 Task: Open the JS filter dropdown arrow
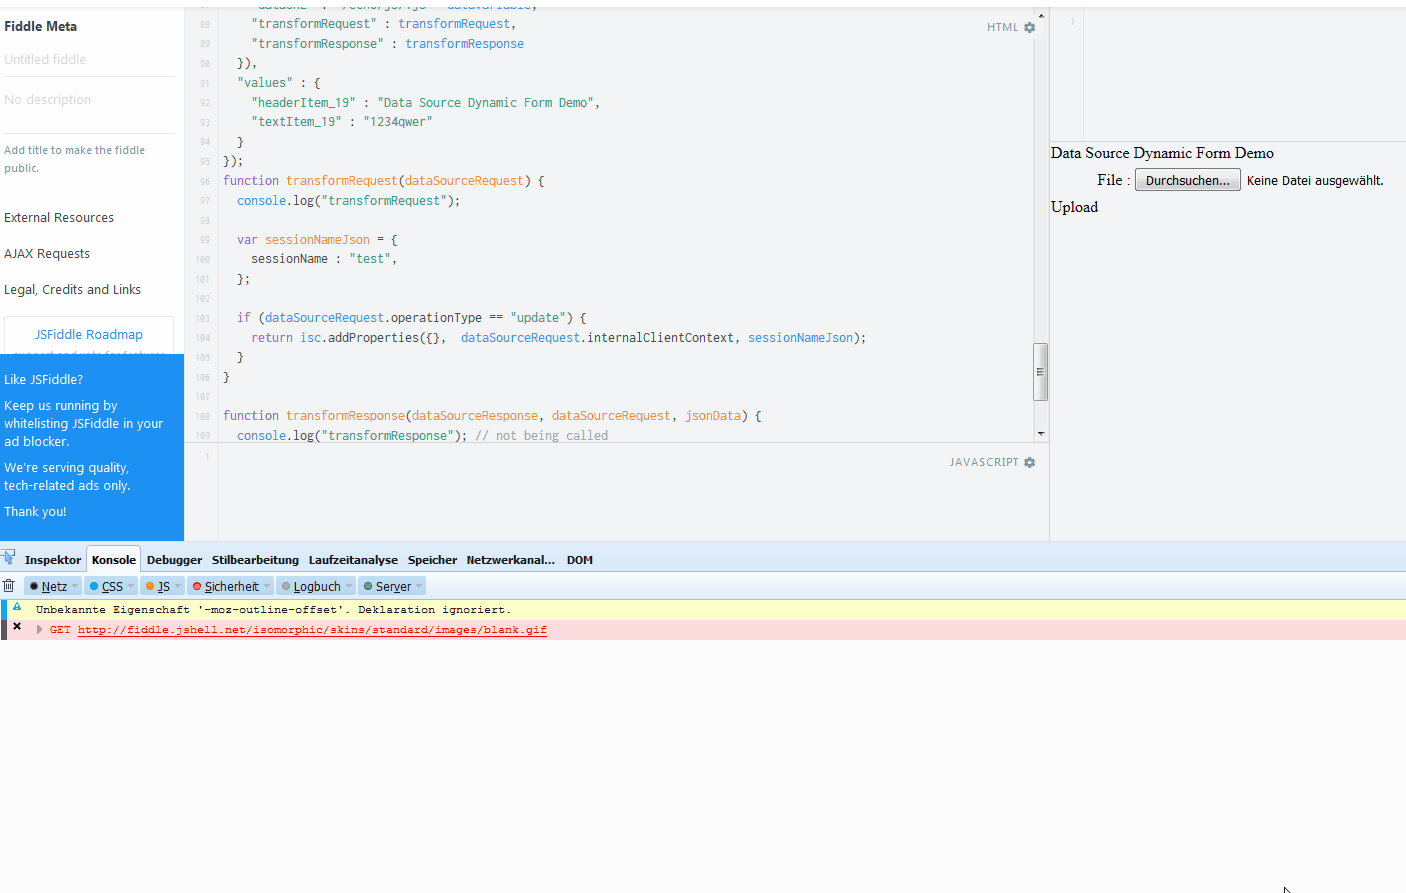point(178,587)
